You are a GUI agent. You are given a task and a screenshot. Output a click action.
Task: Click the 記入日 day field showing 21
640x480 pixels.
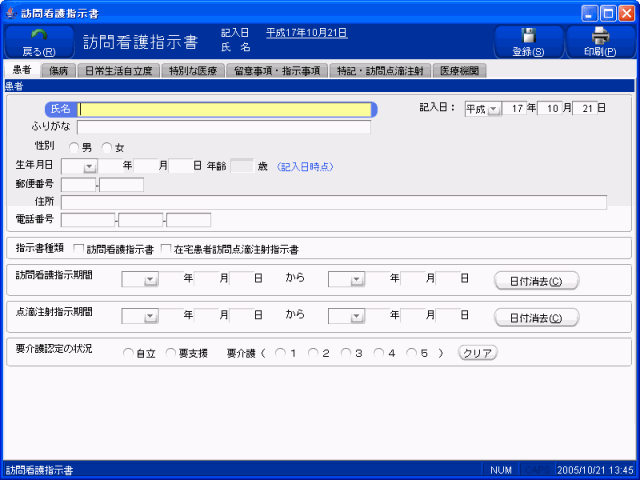[585, 109]
